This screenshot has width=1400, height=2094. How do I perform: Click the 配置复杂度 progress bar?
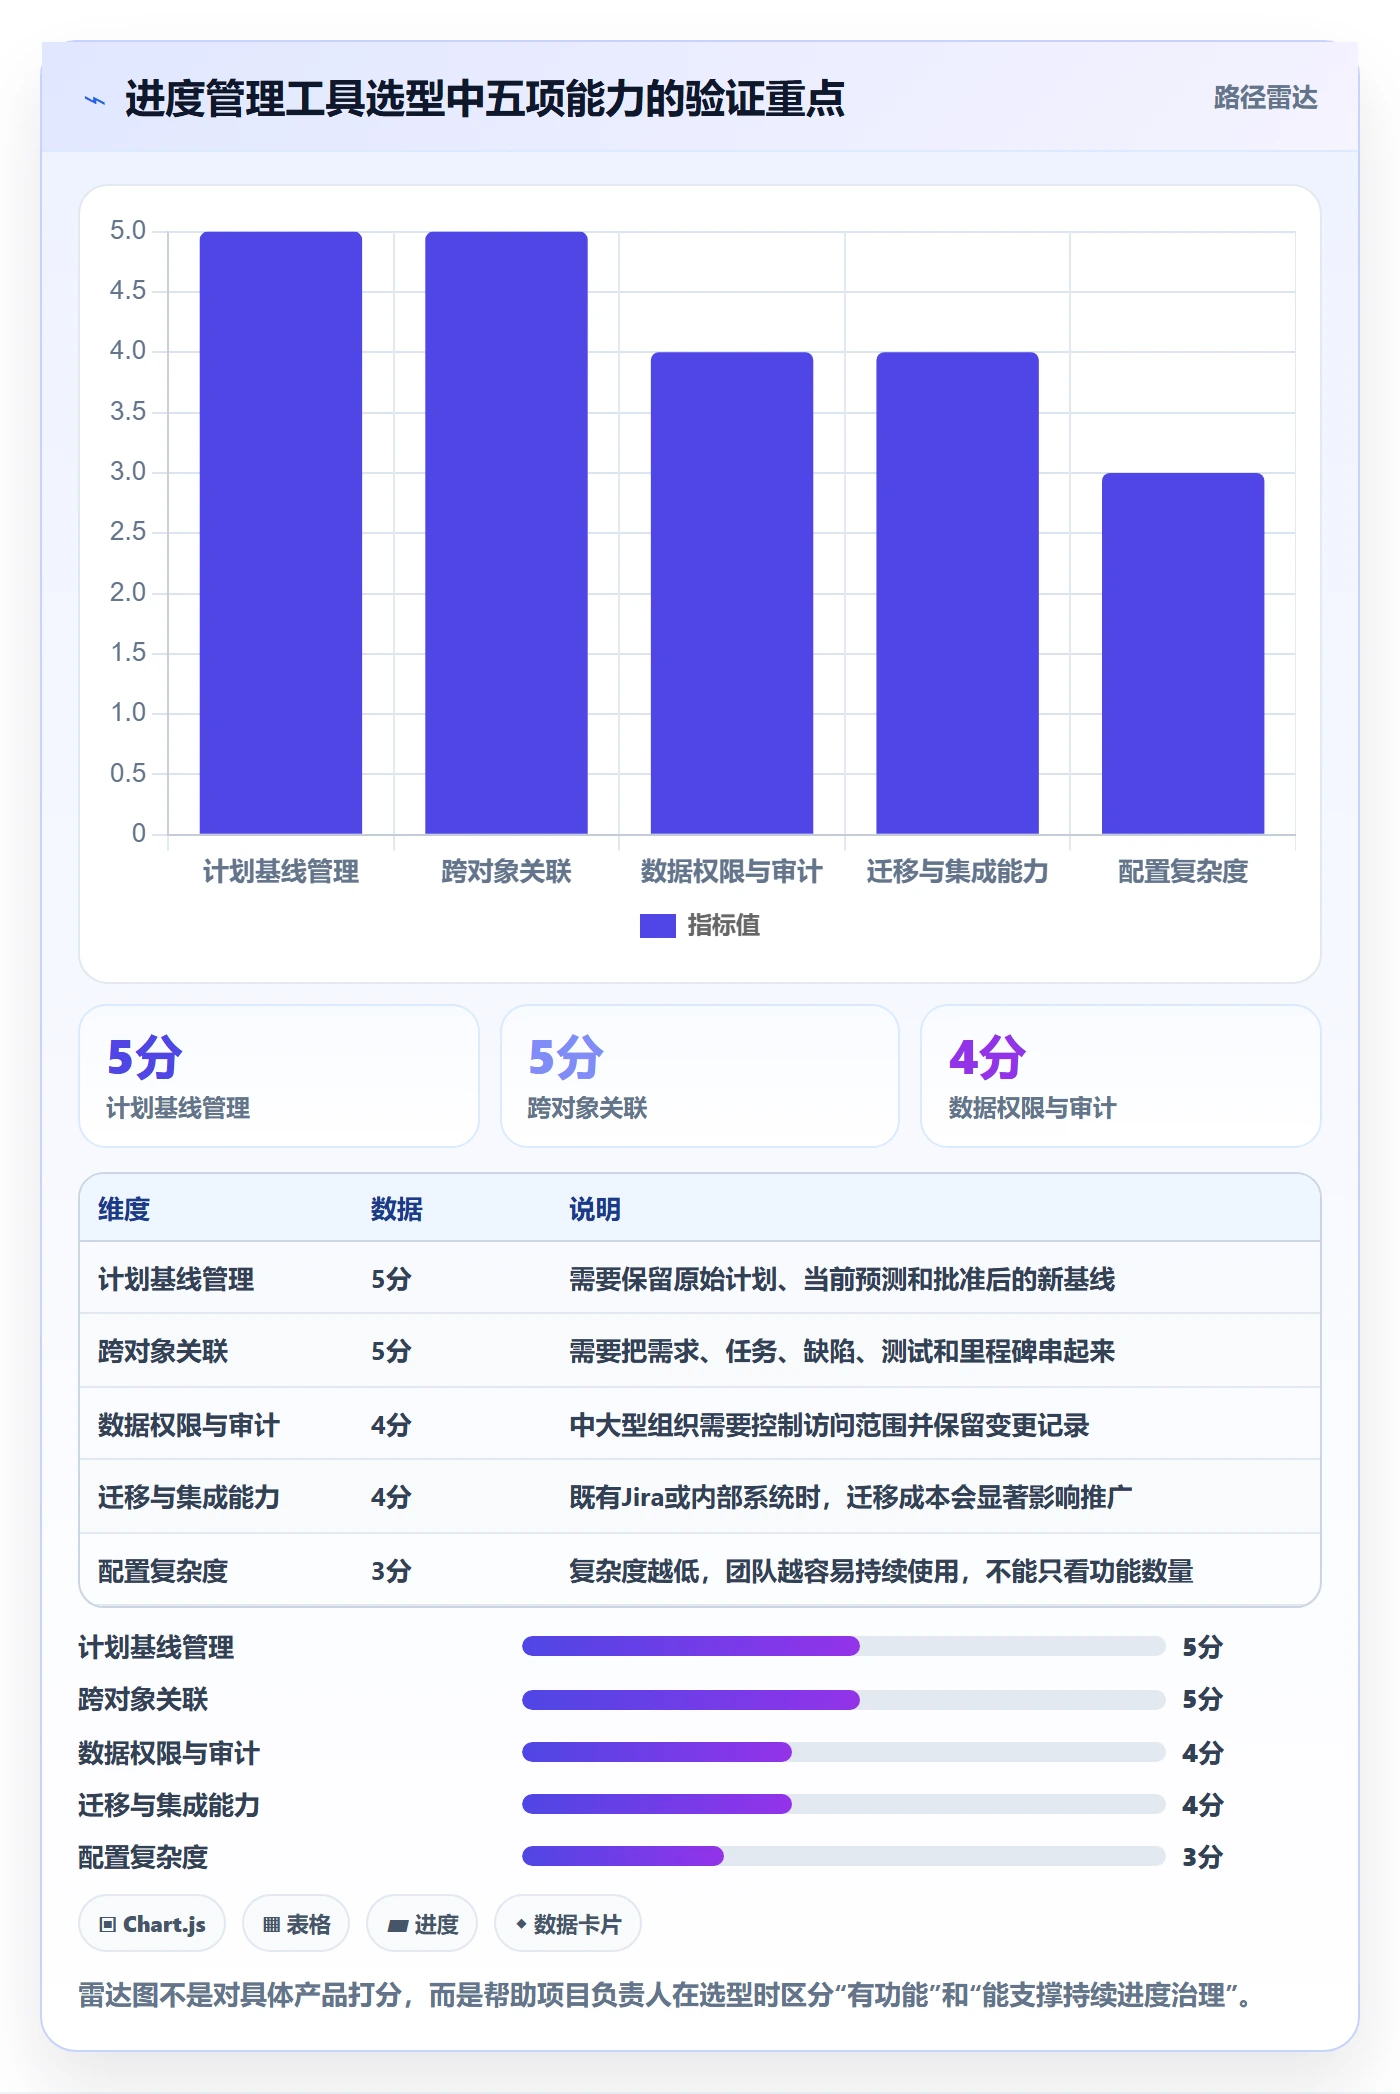tap(843, 1856)
